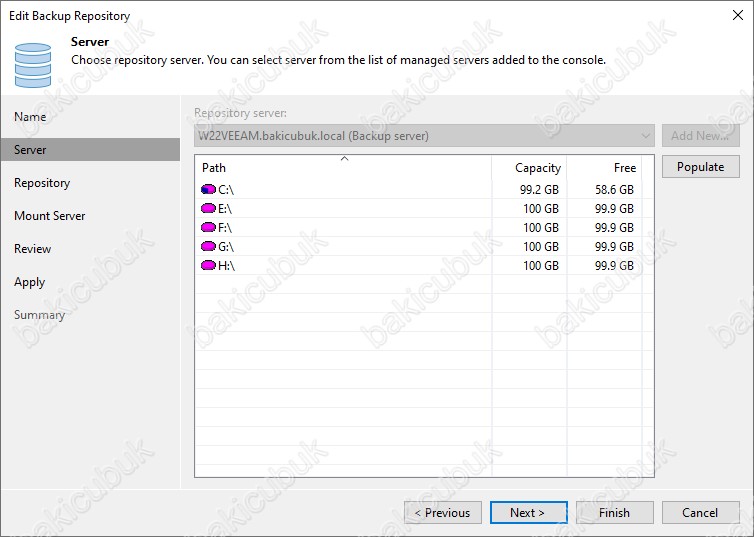
Task: Open the Mount Server wizard step
Action: (x=50, y=216)
